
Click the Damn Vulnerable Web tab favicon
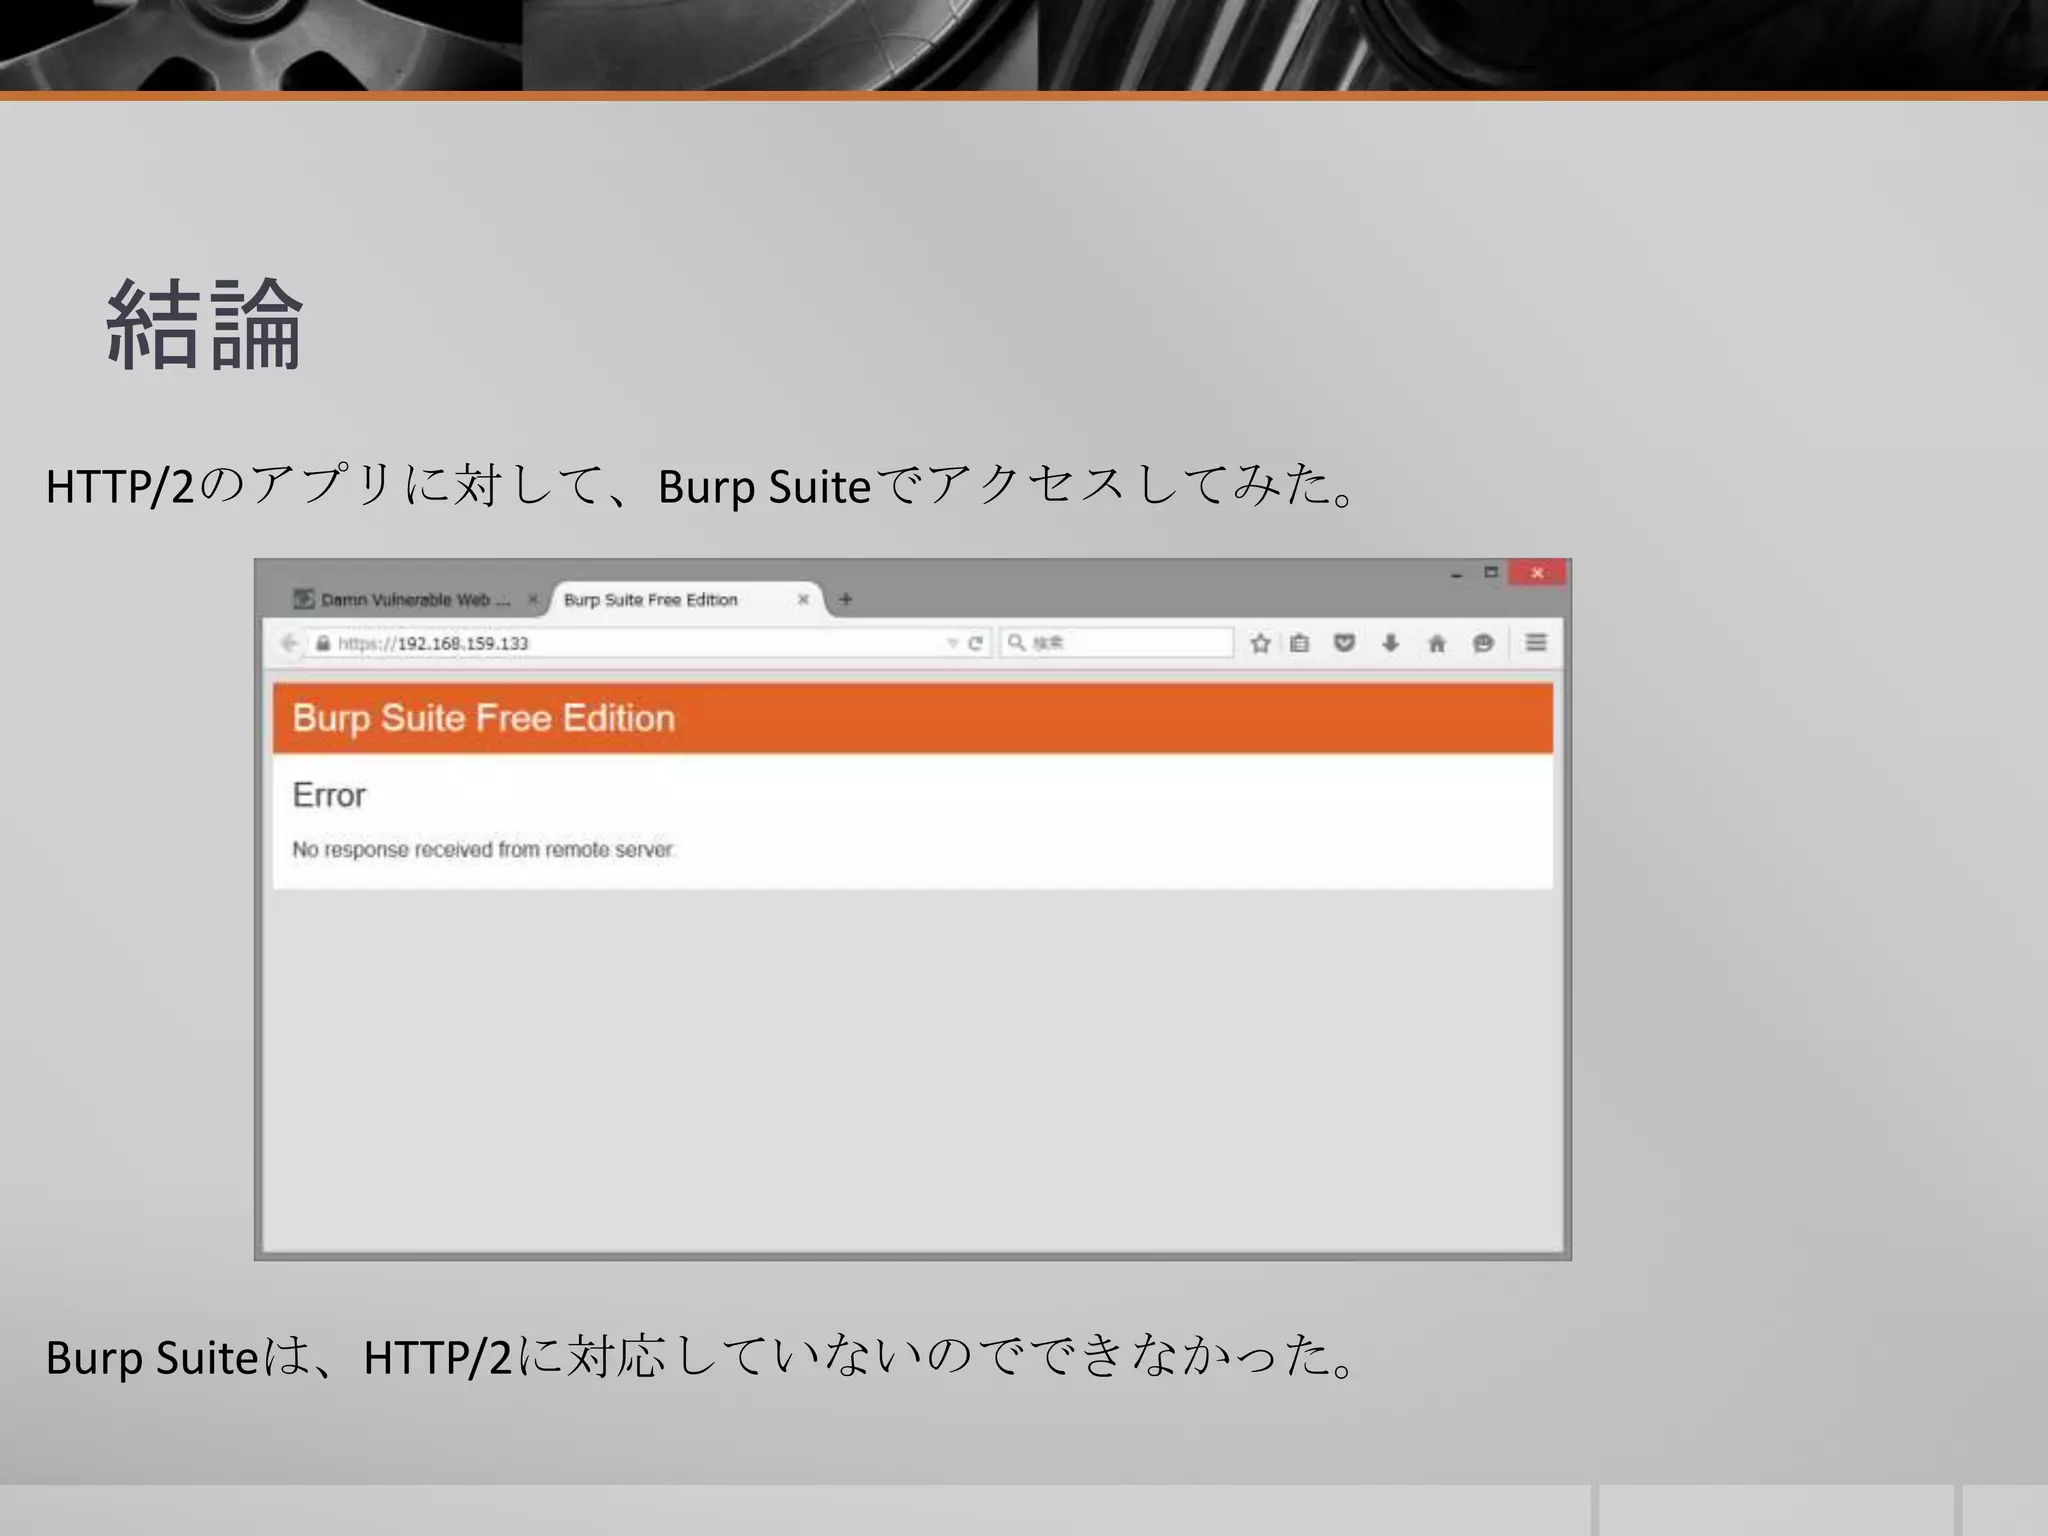pyautogui.click(x=303, y=599)
